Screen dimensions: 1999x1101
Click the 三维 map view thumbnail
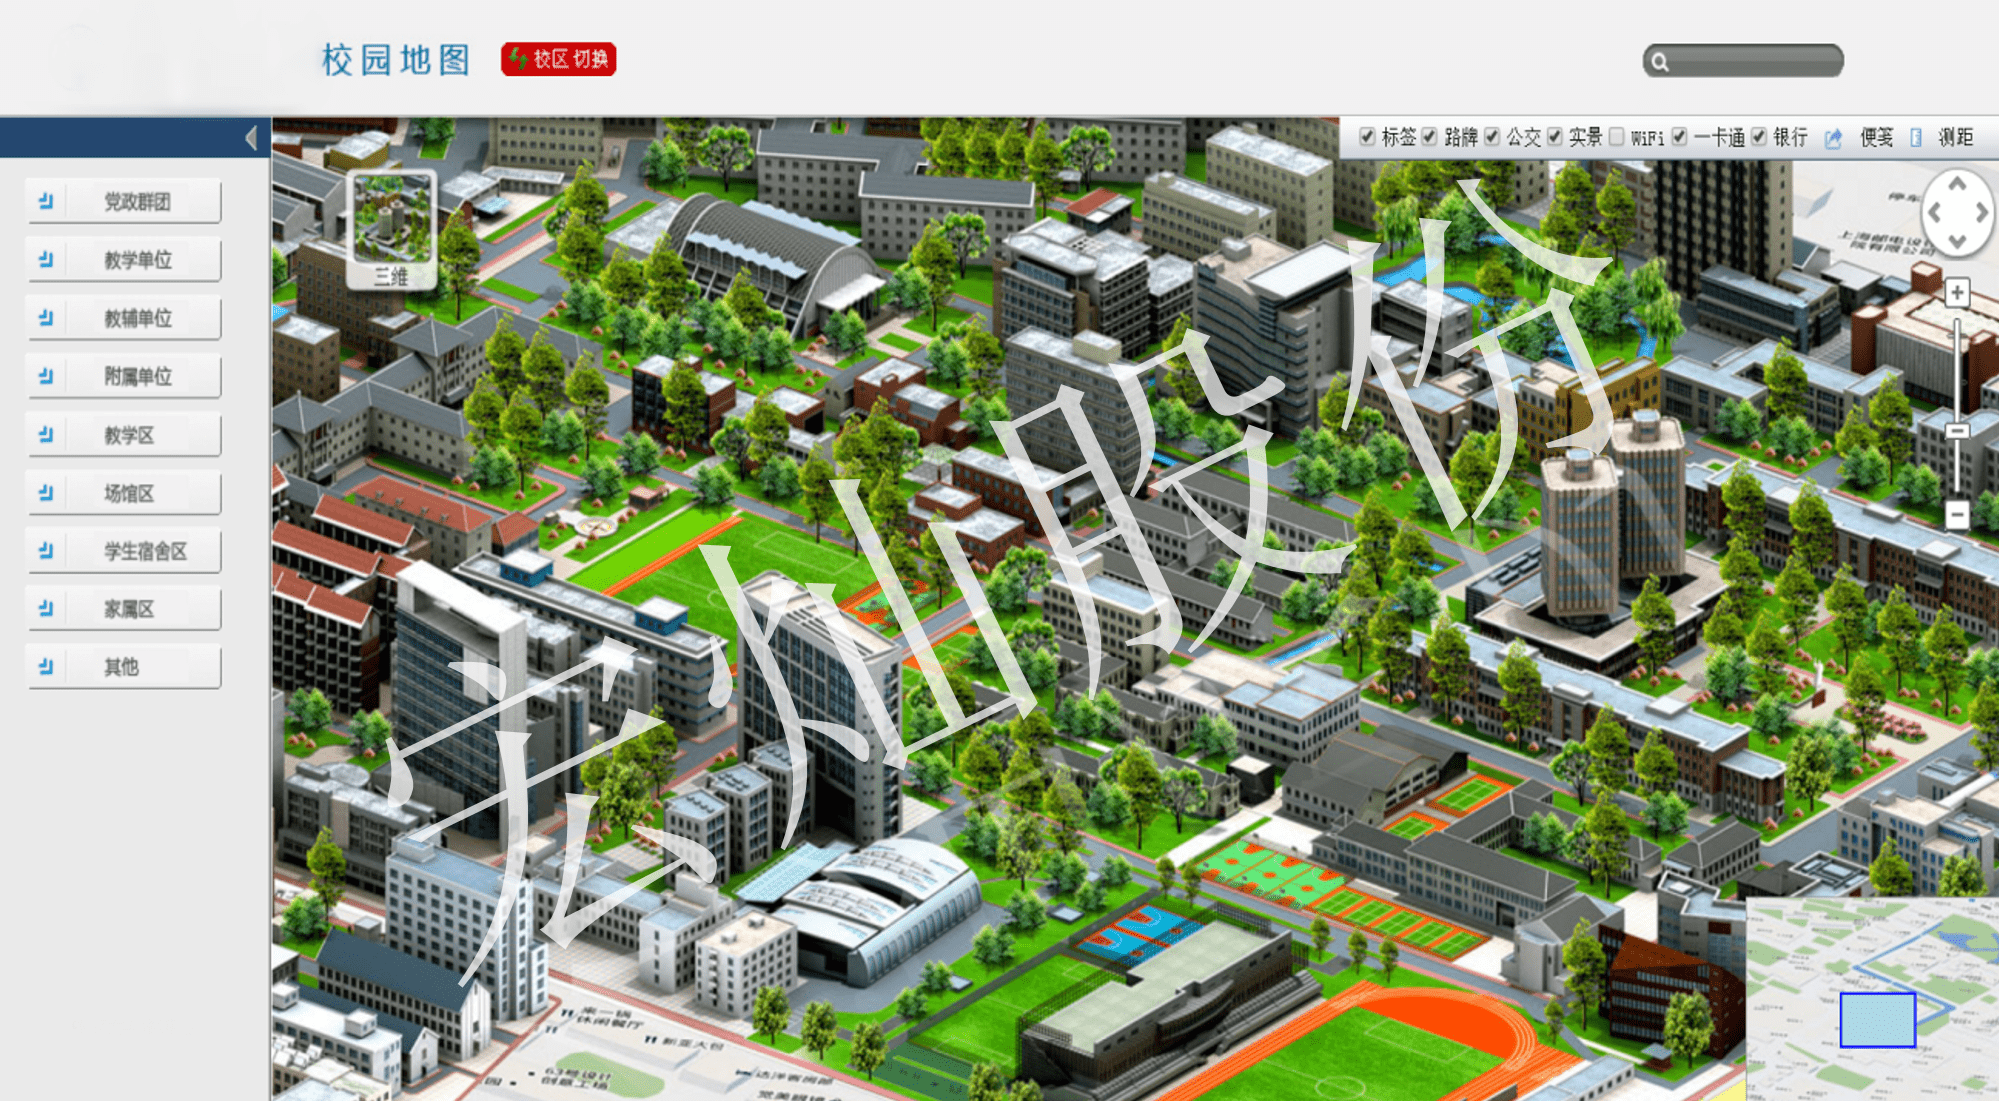392,229
